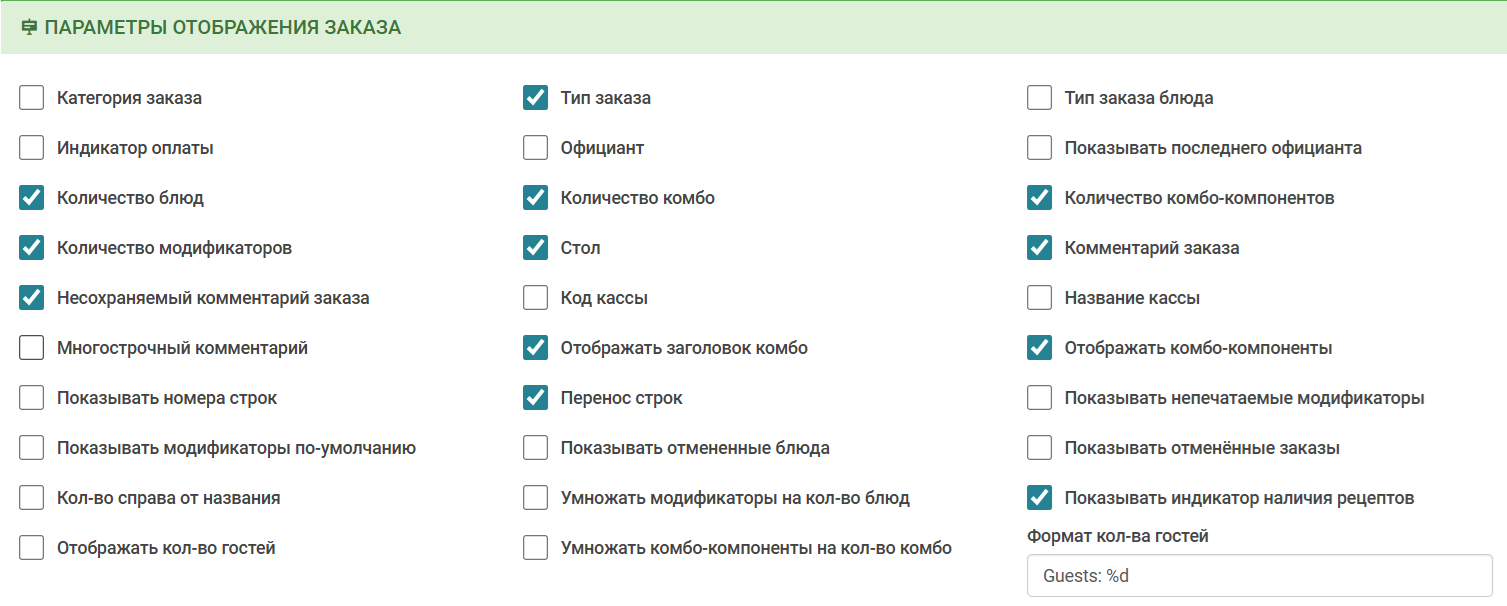Disable «Комментарий заказа» checkbox

pyautogui.click(x=1040, y=248)
